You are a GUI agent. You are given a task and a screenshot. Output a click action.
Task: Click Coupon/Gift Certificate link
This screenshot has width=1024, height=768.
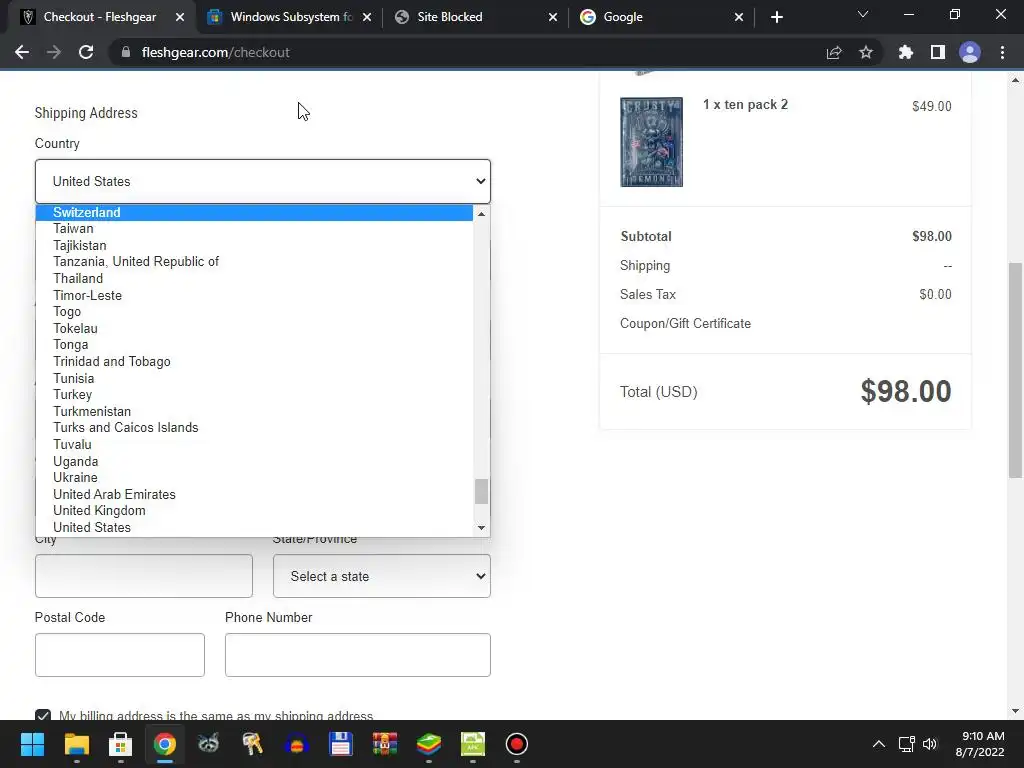[x=685, y=323]
